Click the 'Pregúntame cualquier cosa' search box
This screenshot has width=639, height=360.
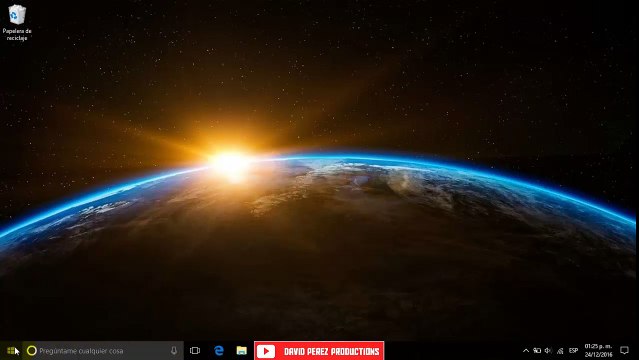point(103,351)
